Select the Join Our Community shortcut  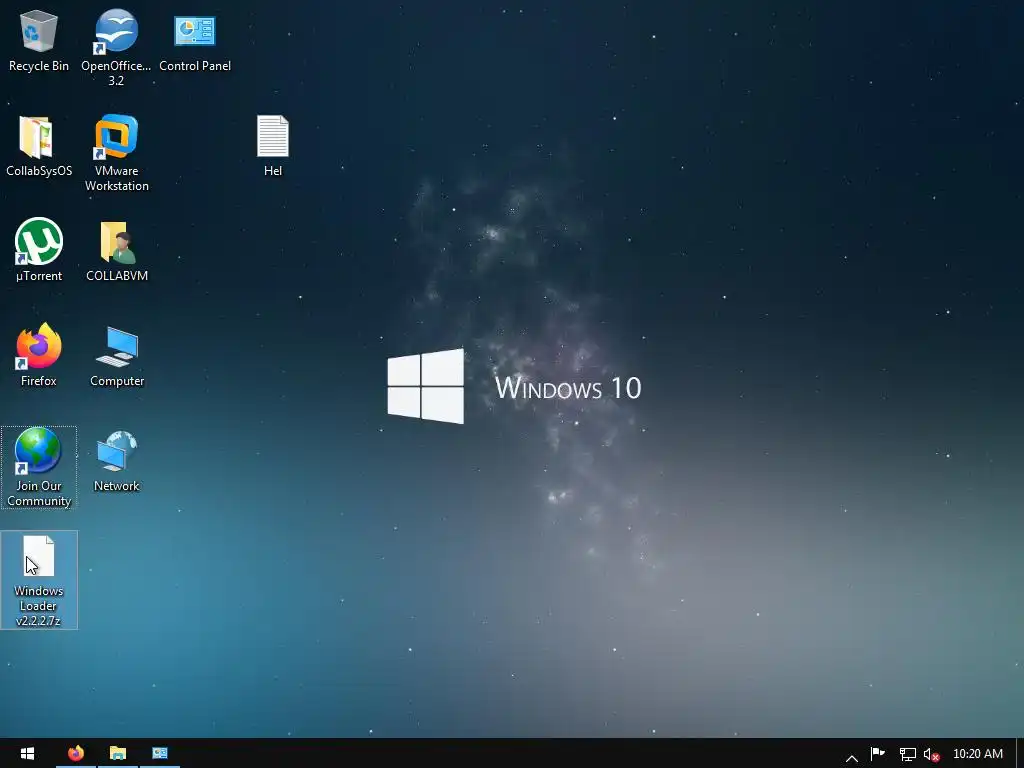click(39, 467)
